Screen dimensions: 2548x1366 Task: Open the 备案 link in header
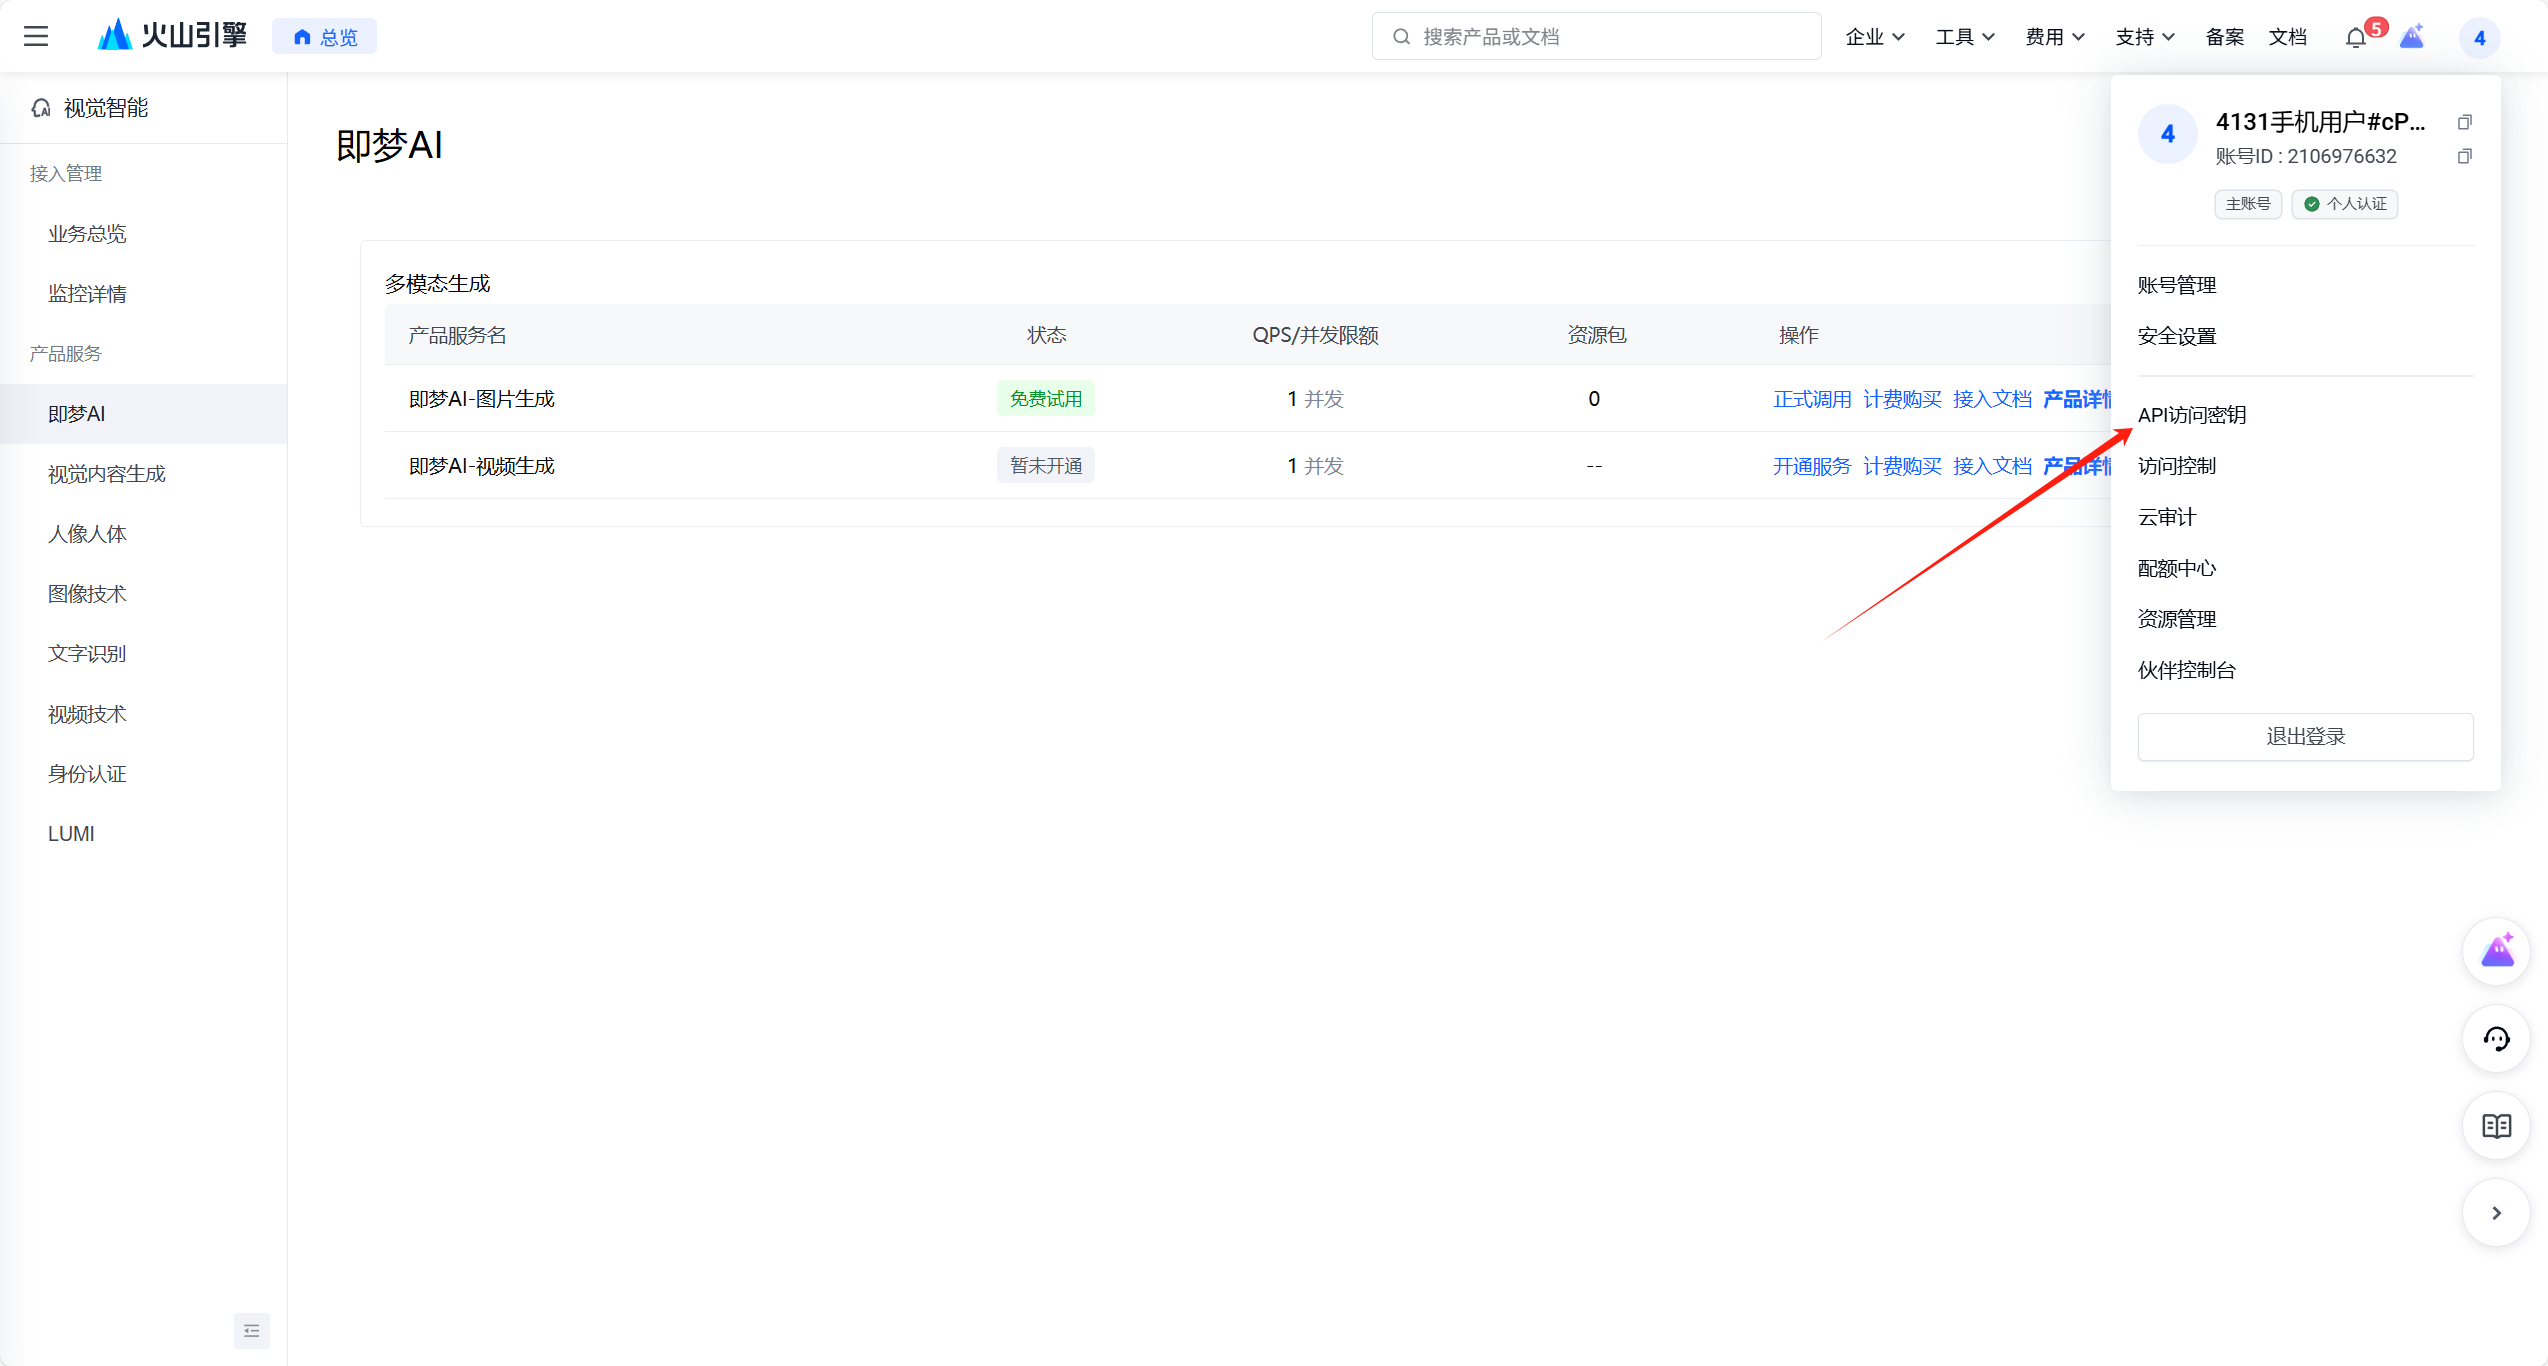pyautogui.click(x=2225, y=37)
